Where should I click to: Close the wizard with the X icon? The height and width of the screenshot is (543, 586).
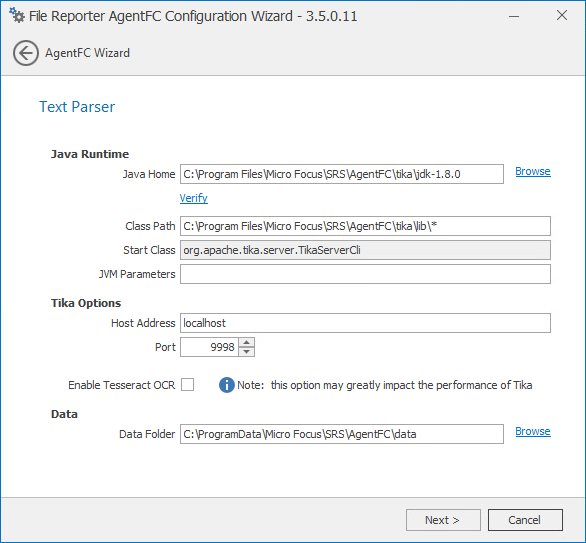562,15
